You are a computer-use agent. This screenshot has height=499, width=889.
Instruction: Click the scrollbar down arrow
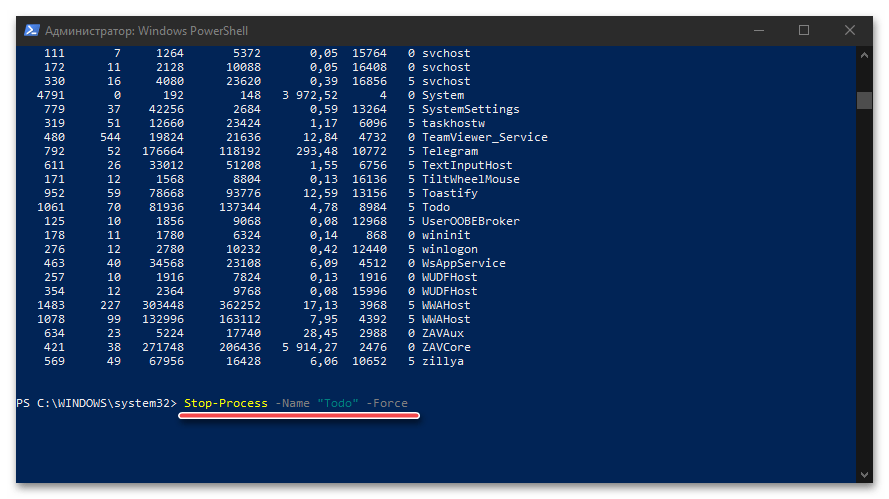point(864,474)
